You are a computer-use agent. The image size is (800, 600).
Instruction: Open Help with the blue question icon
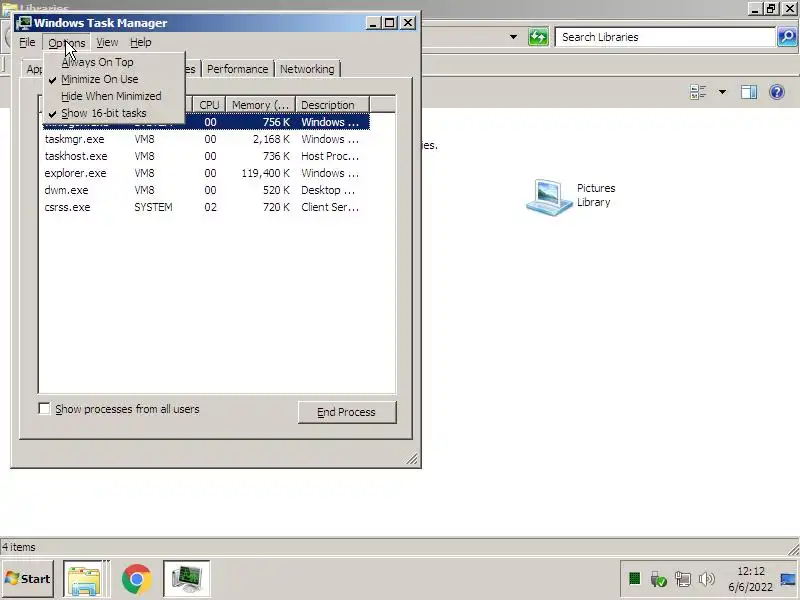pyautogui.click(x=777, y=92)
